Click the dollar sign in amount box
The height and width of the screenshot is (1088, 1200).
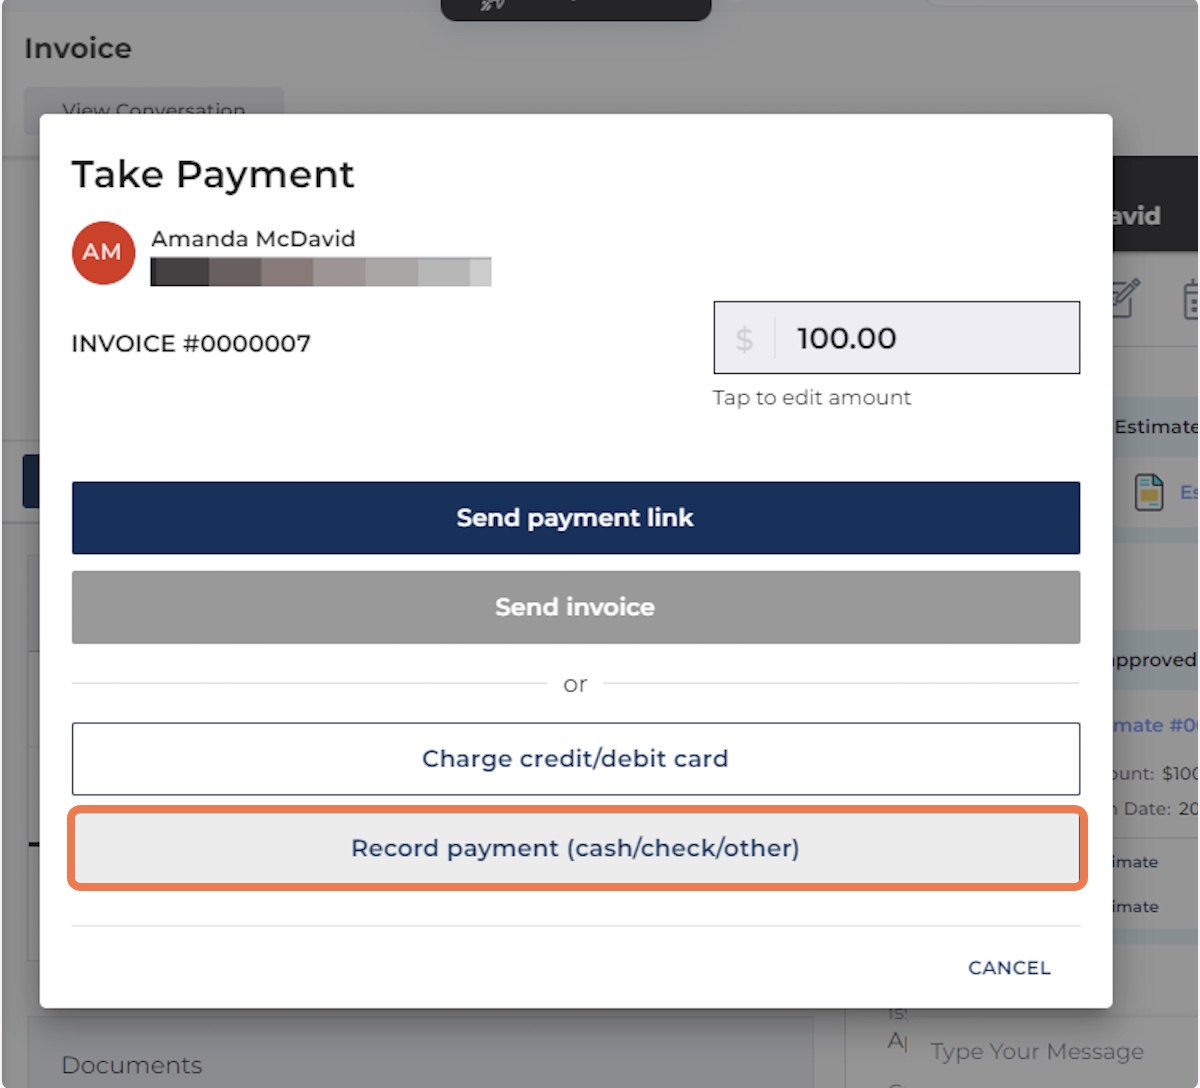(x=744, y=339)
